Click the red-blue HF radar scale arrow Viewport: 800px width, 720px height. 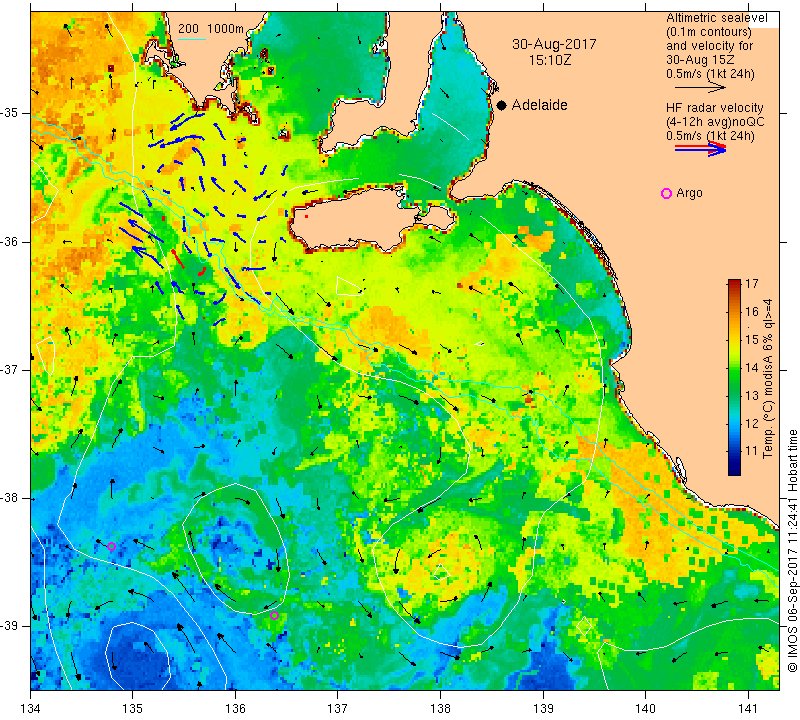point(700,148)
